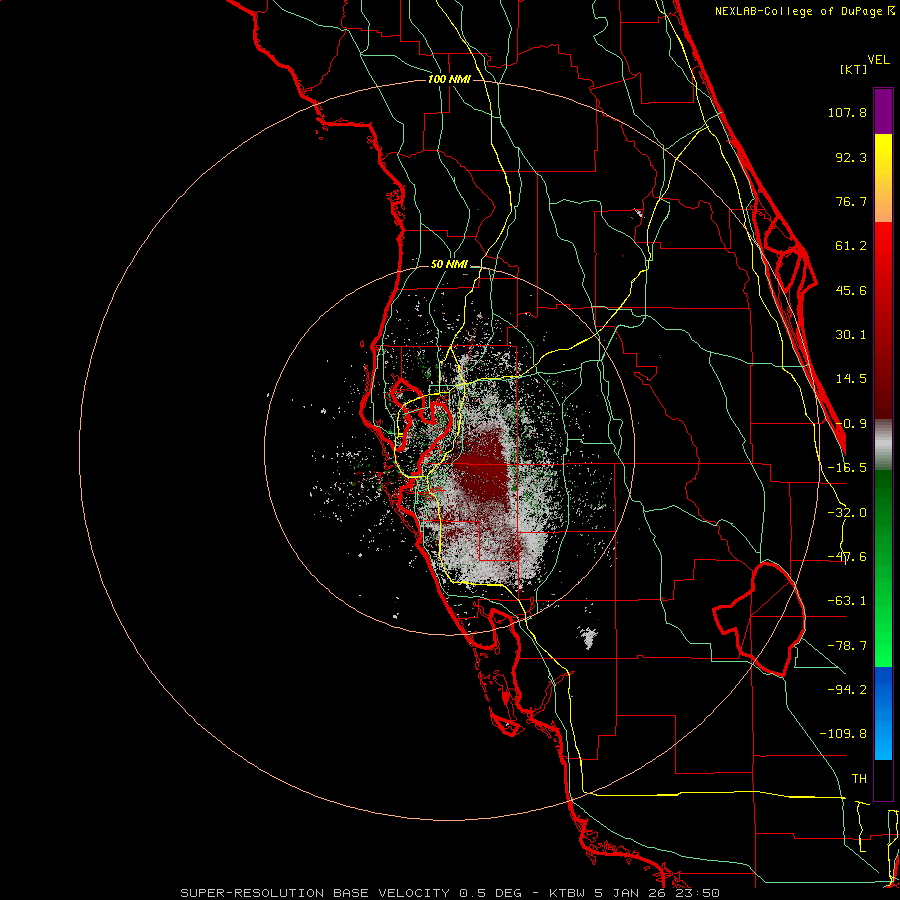Screen dimensions: 900x900
Task: Click the 45.6 legend value
Action: click(x=851, y=290)
